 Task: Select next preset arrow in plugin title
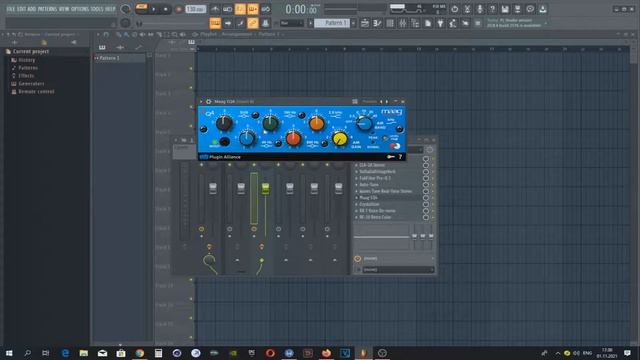(x=387, y=101)
